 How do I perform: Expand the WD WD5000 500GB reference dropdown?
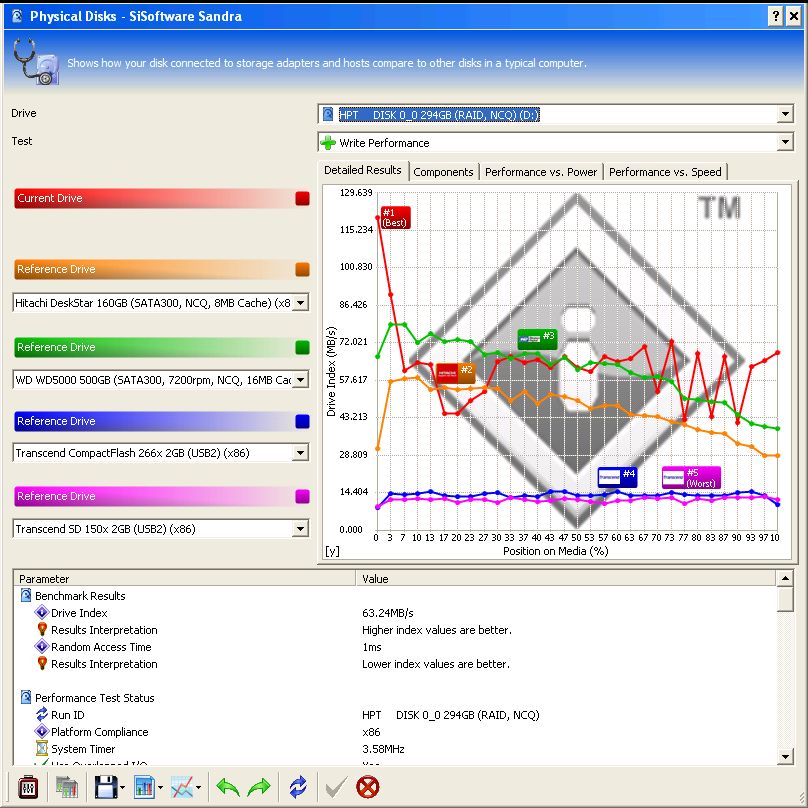(300, 380)
